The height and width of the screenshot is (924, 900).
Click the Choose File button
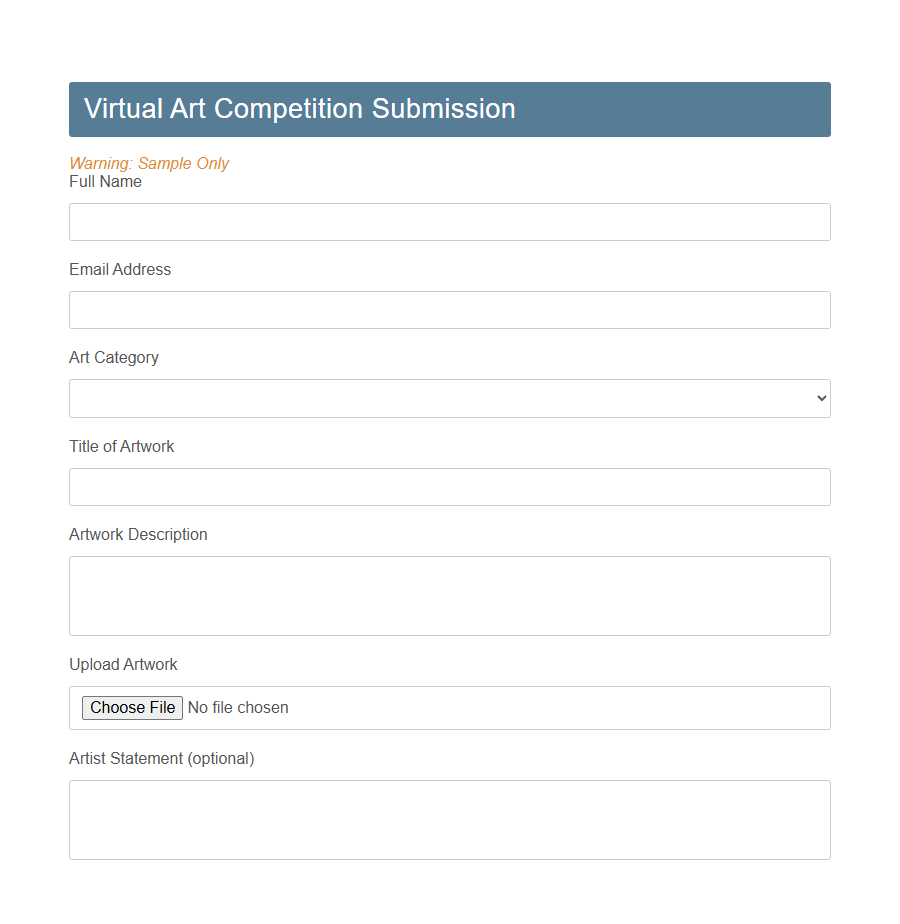coord(131,707)
